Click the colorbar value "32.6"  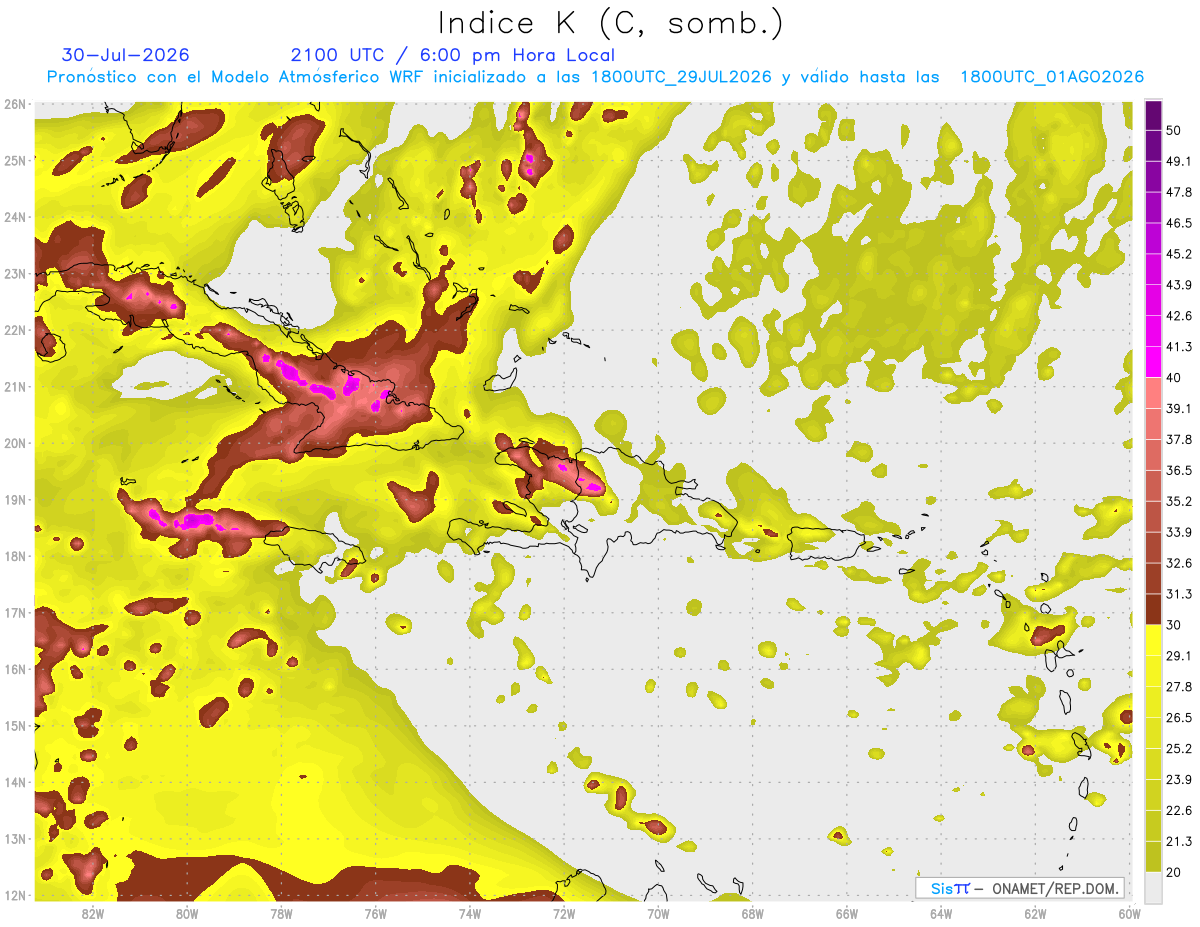click(x=1178, y=563)
